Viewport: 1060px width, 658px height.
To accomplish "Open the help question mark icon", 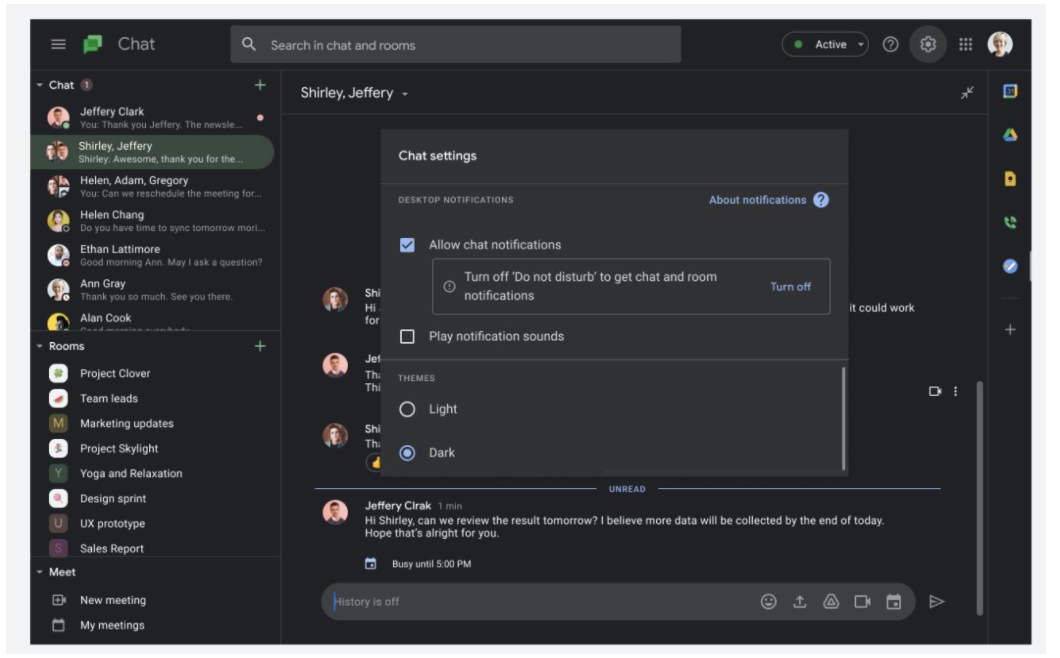I will [x=890, y=45].
